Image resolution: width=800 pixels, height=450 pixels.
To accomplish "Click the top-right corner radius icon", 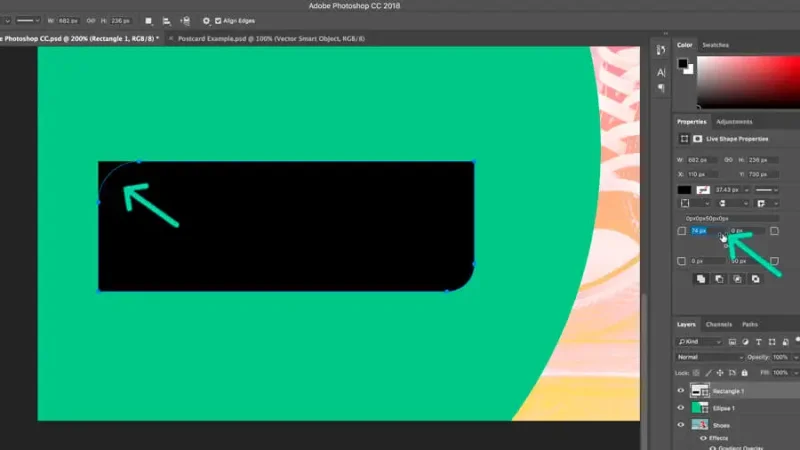I will [x=774, y=231].
